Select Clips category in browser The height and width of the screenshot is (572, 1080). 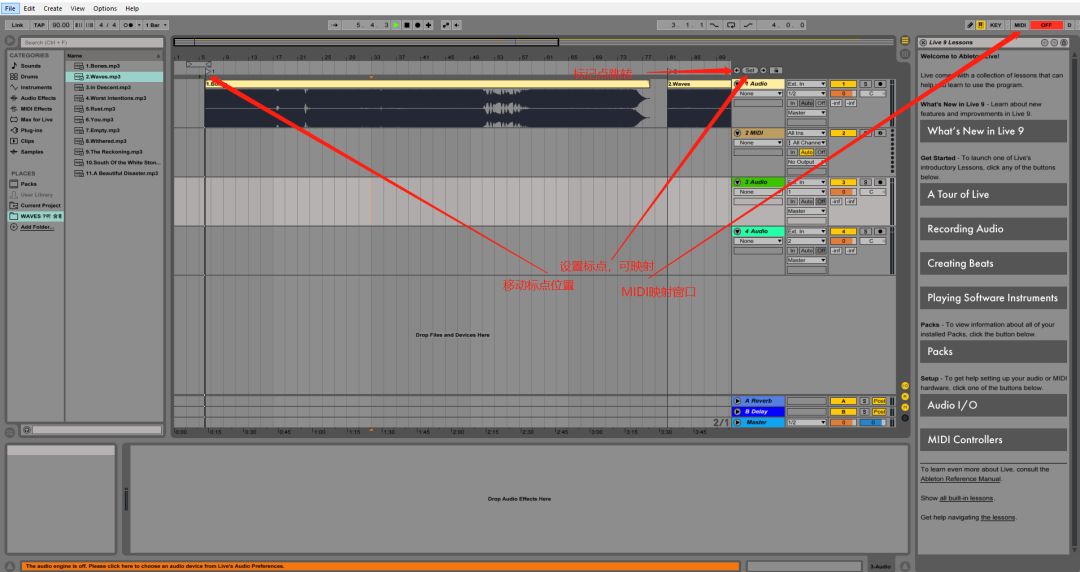27,141
